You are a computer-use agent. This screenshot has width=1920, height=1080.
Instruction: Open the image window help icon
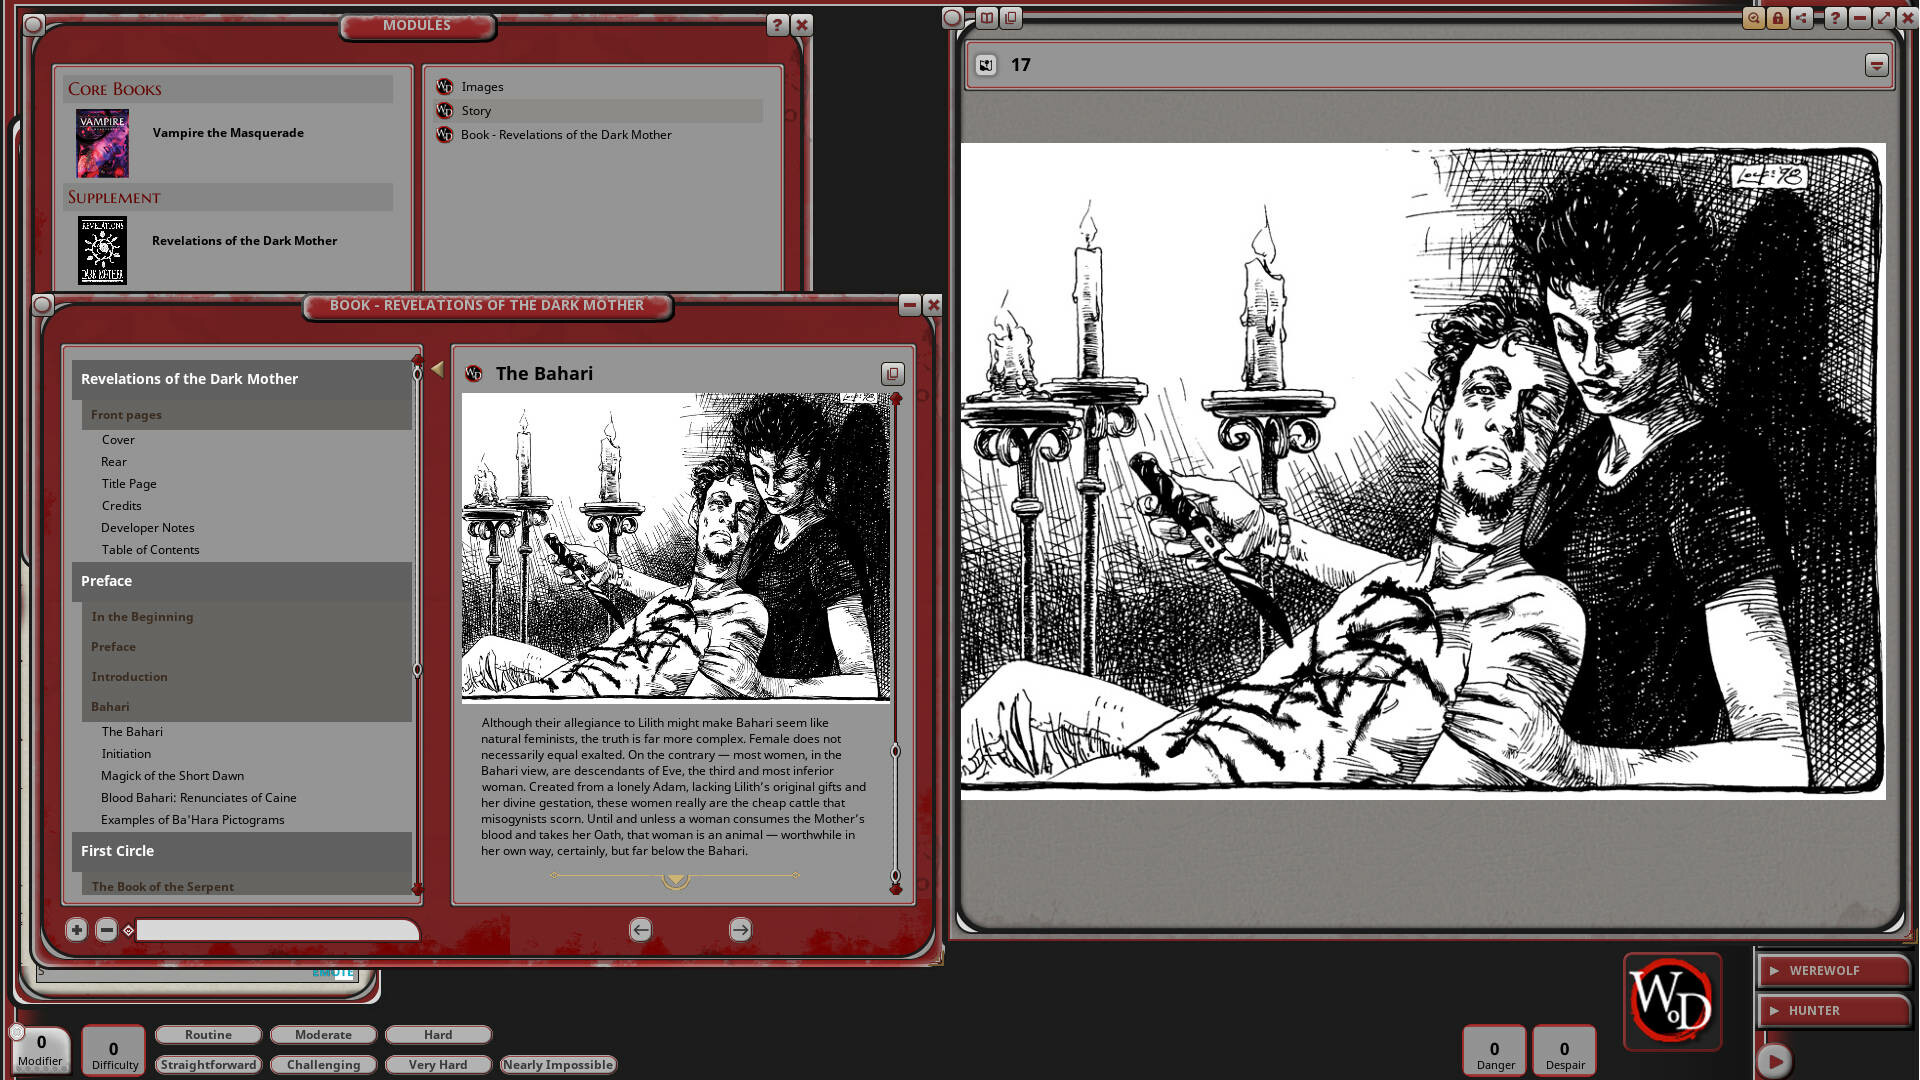click(x=1835, y=18)
